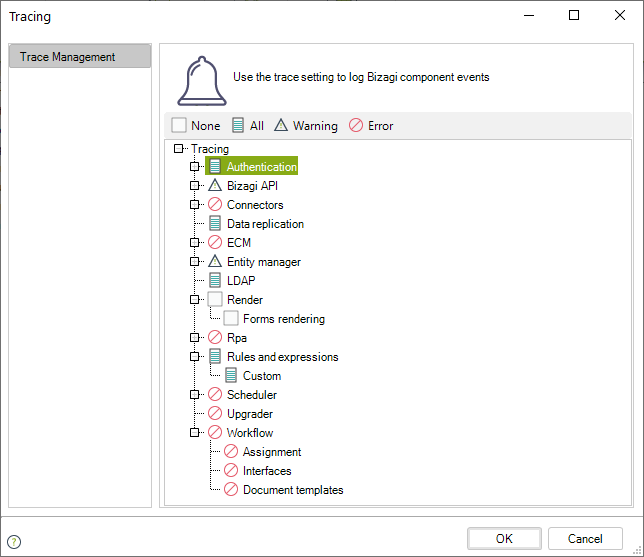Select the Scheduler label
Image resolution: width=644 pixels, height=557 pixels.
click(x=252, y=394)
